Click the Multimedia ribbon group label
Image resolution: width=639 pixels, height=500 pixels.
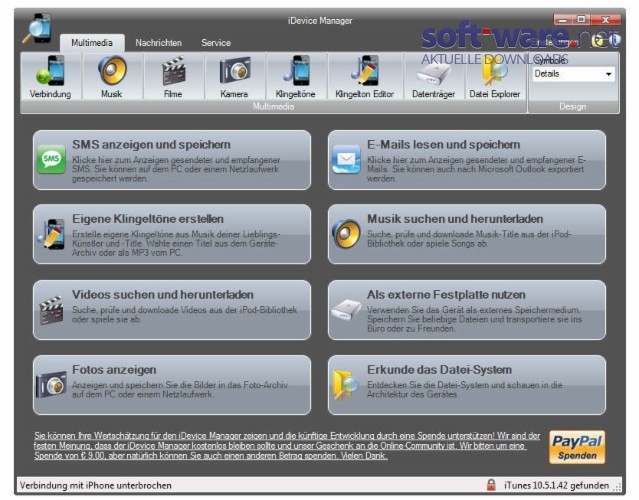(x=273, y=106)
